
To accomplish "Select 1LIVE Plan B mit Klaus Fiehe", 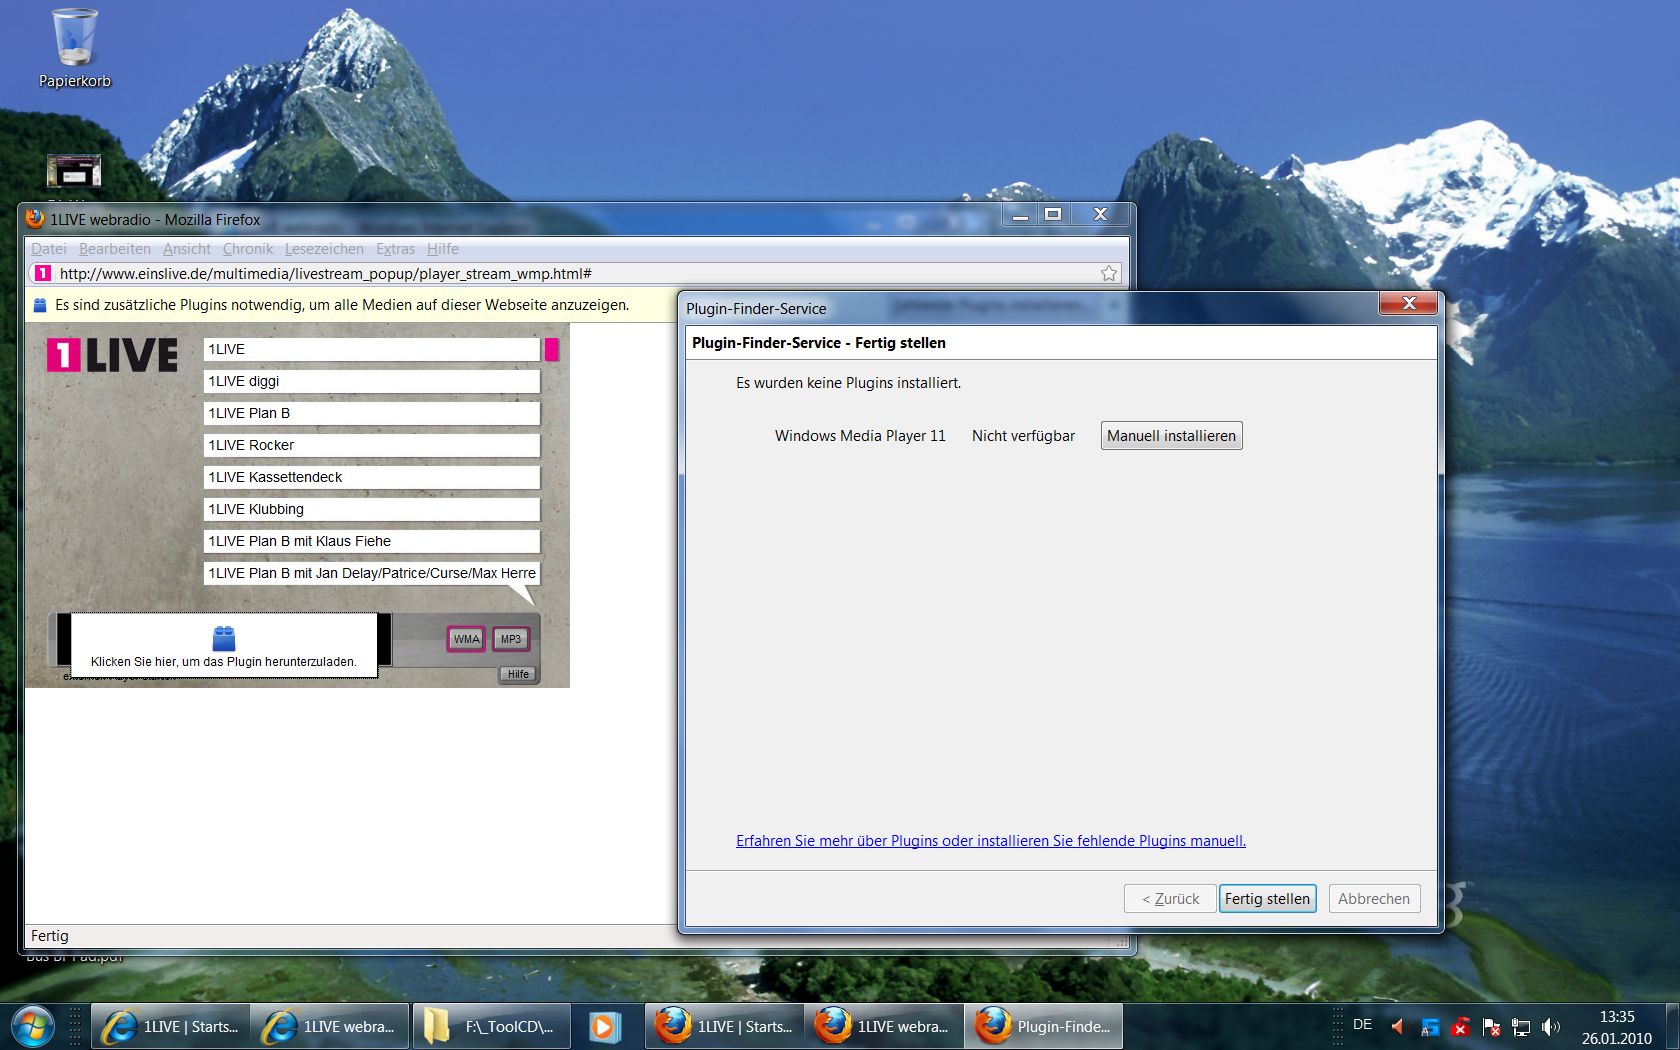I will (372, 541).
